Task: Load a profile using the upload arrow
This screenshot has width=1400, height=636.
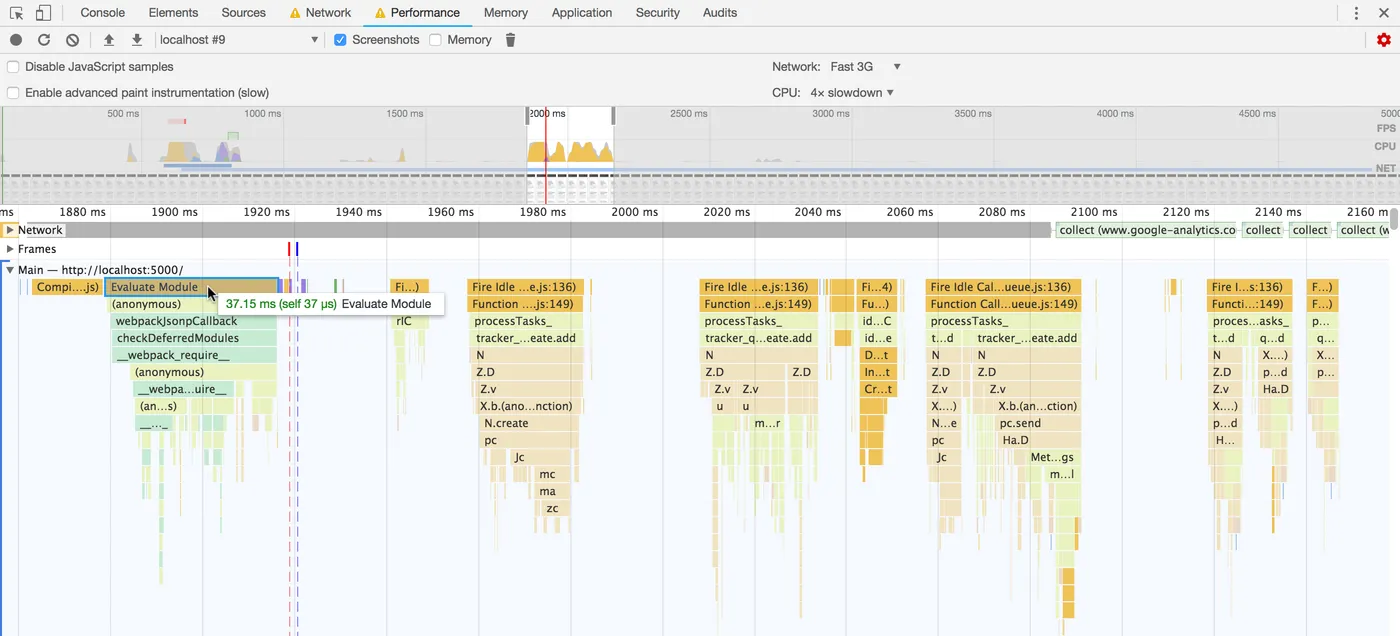Action: [109, 40]
